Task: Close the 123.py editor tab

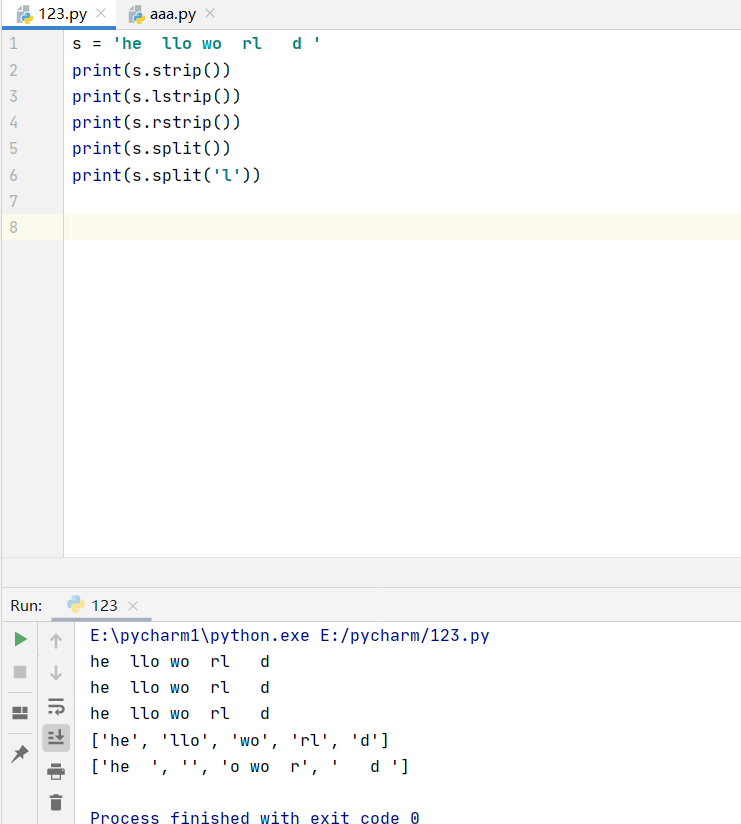Action: coord(101,13)
